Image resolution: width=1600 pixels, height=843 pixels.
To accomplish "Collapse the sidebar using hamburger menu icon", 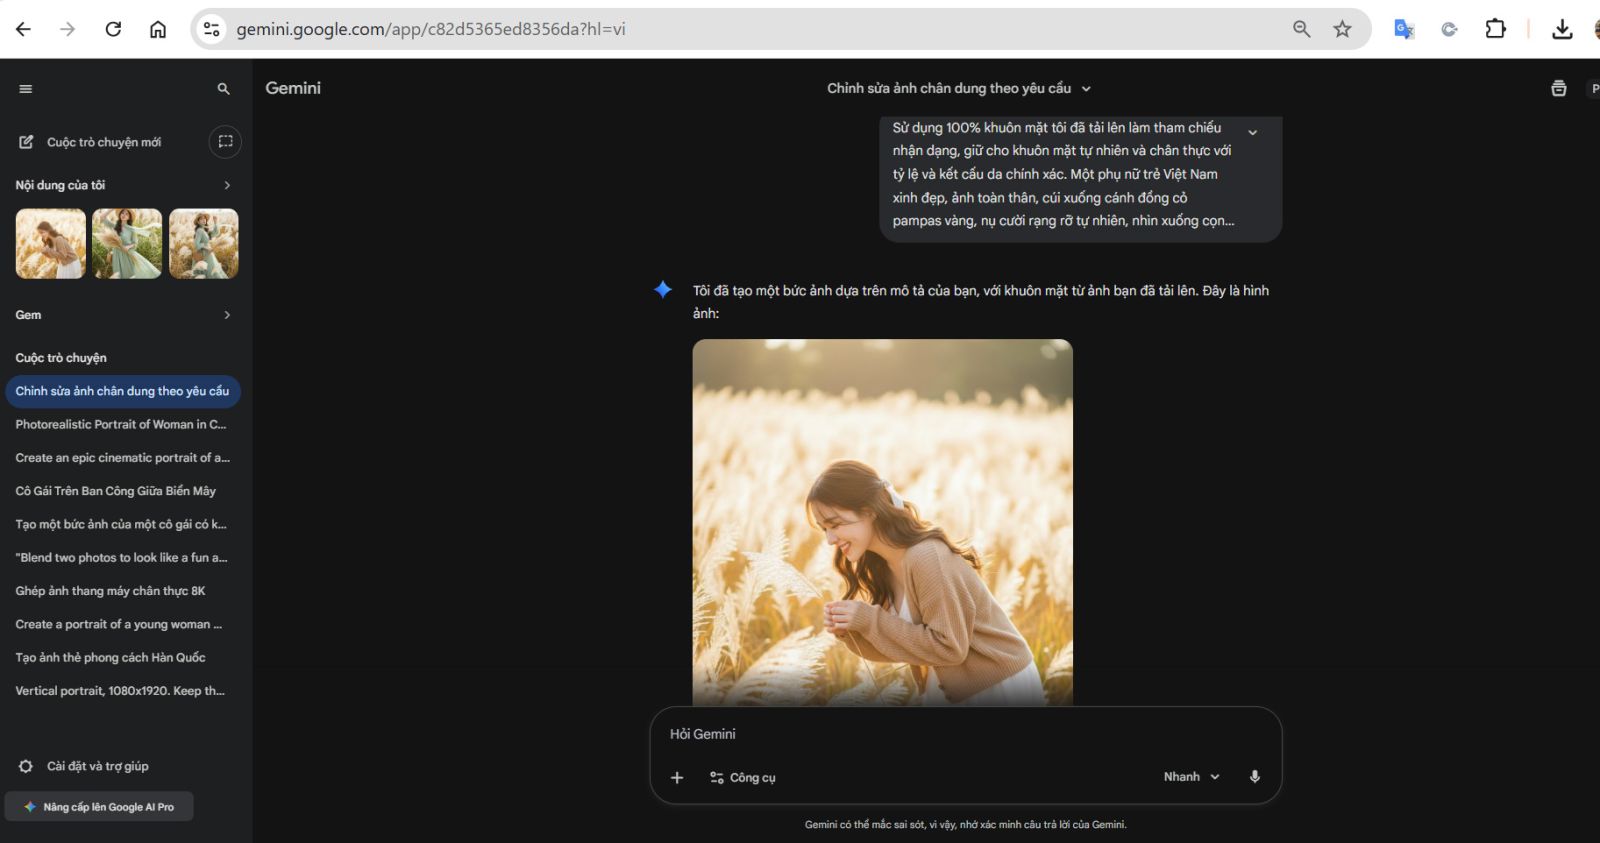I will click(26, 89).
